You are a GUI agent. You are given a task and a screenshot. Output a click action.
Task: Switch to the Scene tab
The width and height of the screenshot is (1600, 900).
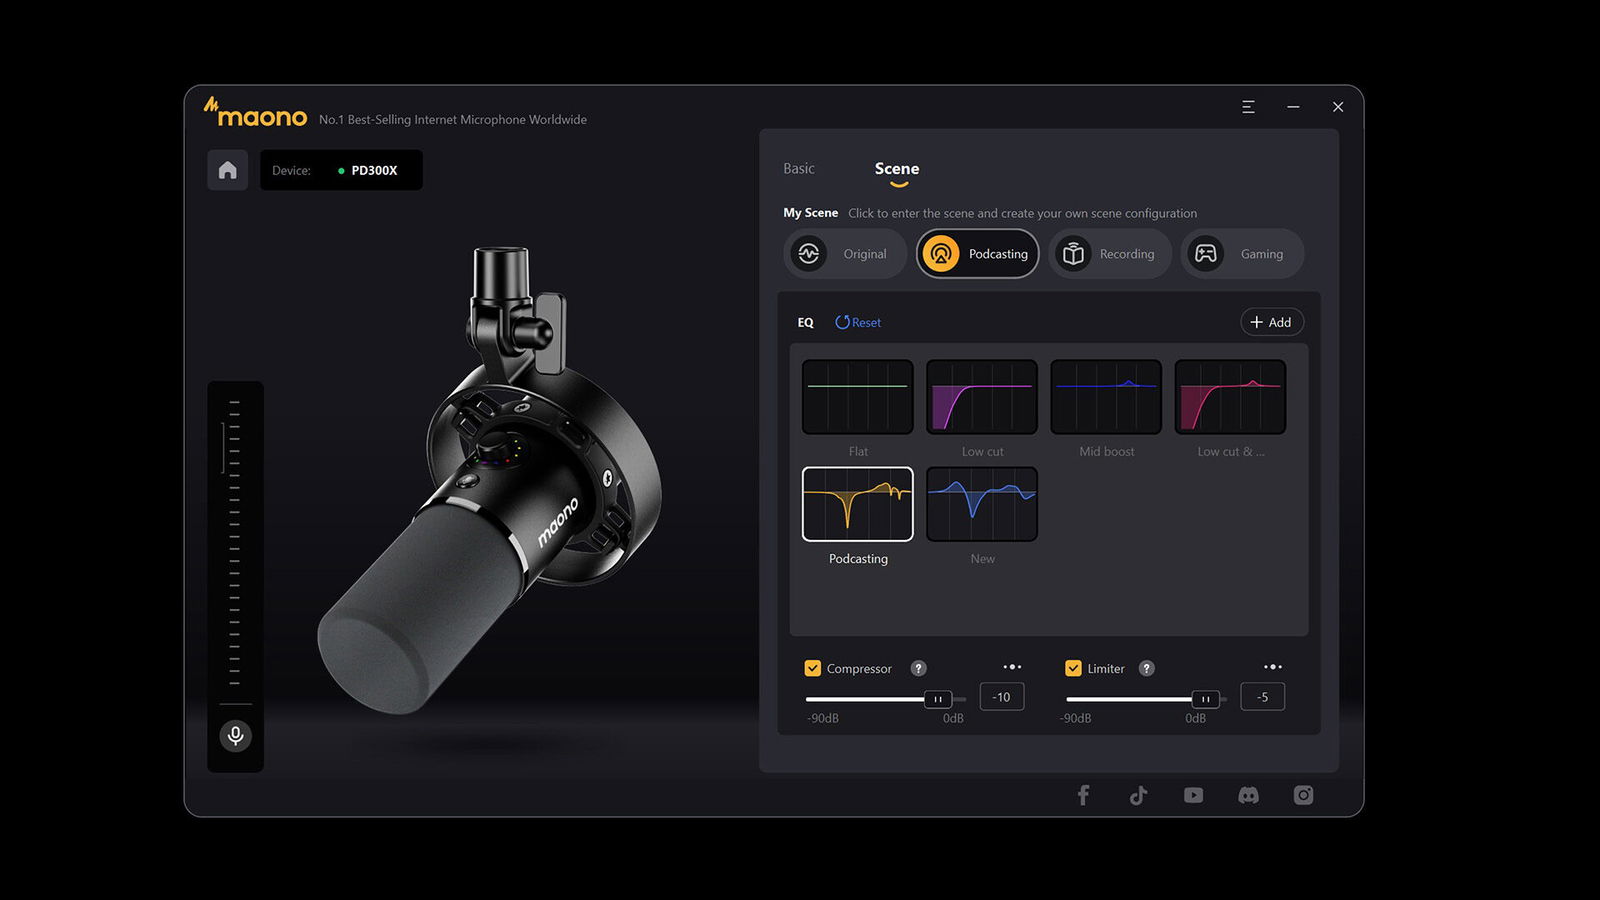tap(897, 169)
